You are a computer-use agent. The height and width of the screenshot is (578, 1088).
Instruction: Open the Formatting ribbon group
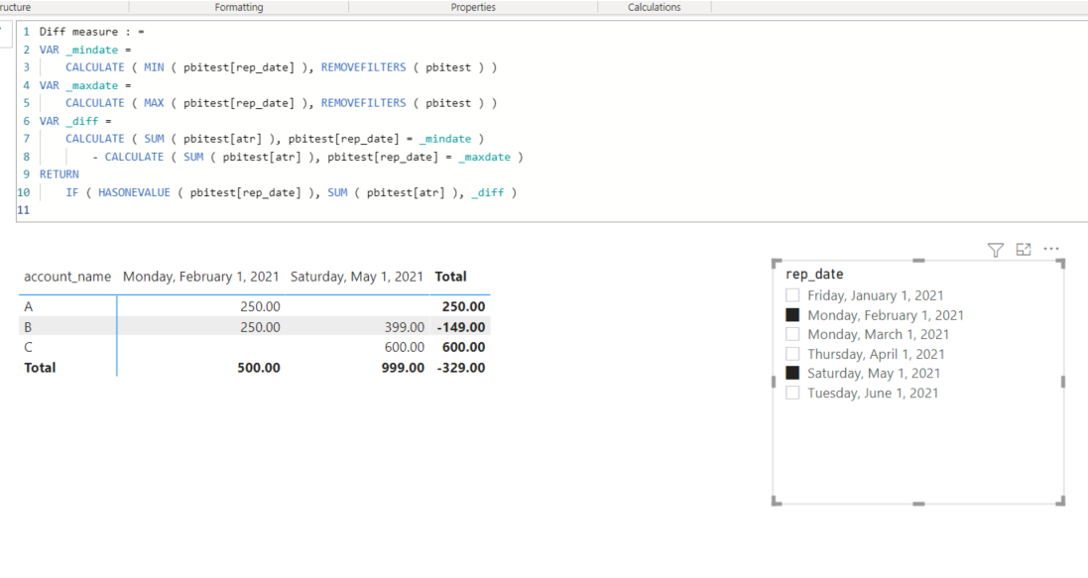pyautogui.click(x=239, y=7)
